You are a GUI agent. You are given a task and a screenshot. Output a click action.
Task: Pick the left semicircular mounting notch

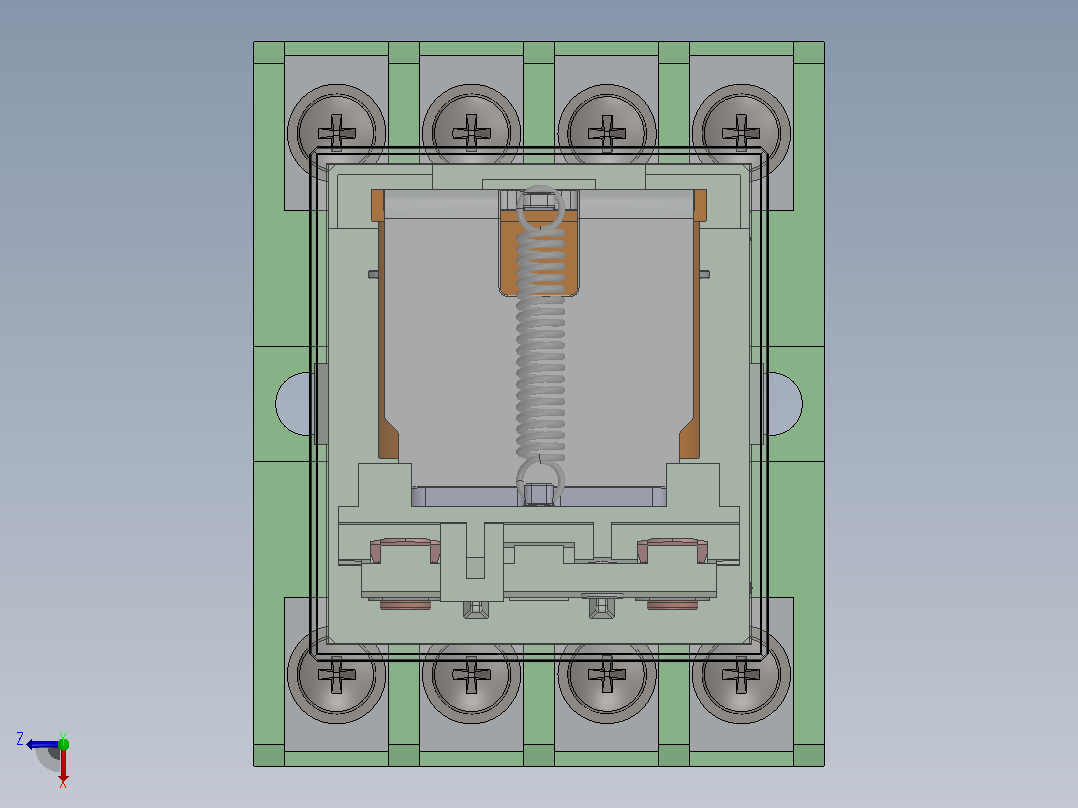294,404
